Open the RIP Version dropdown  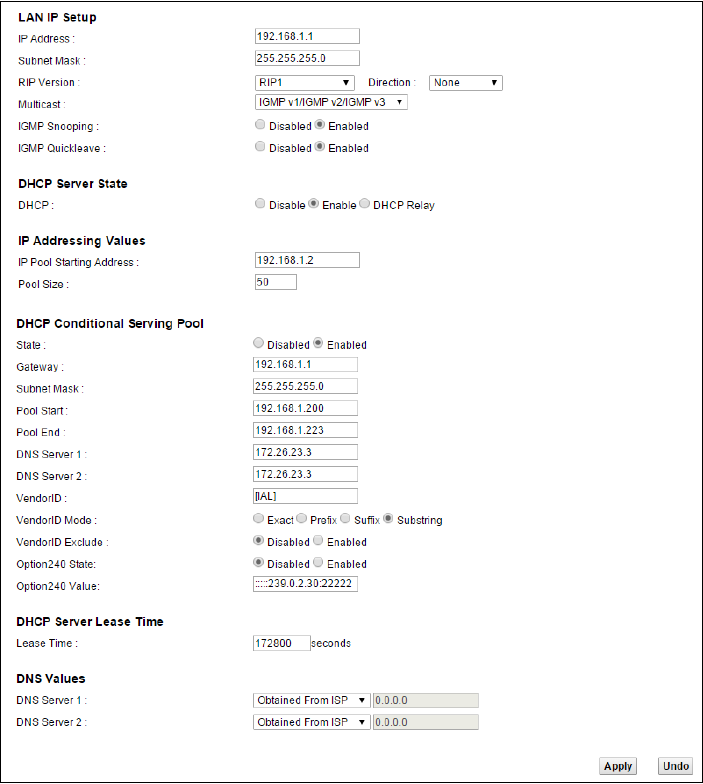(304, 82)
